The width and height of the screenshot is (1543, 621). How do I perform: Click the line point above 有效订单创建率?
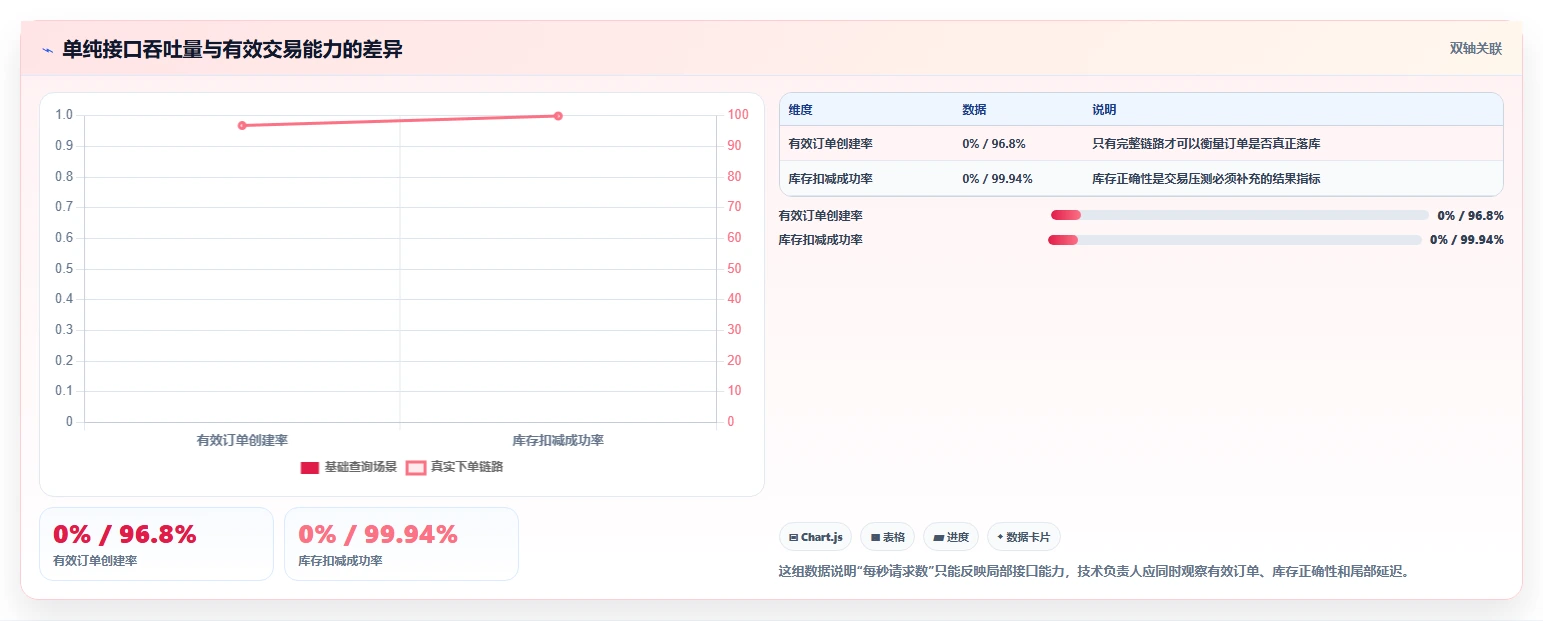point(242,125)
